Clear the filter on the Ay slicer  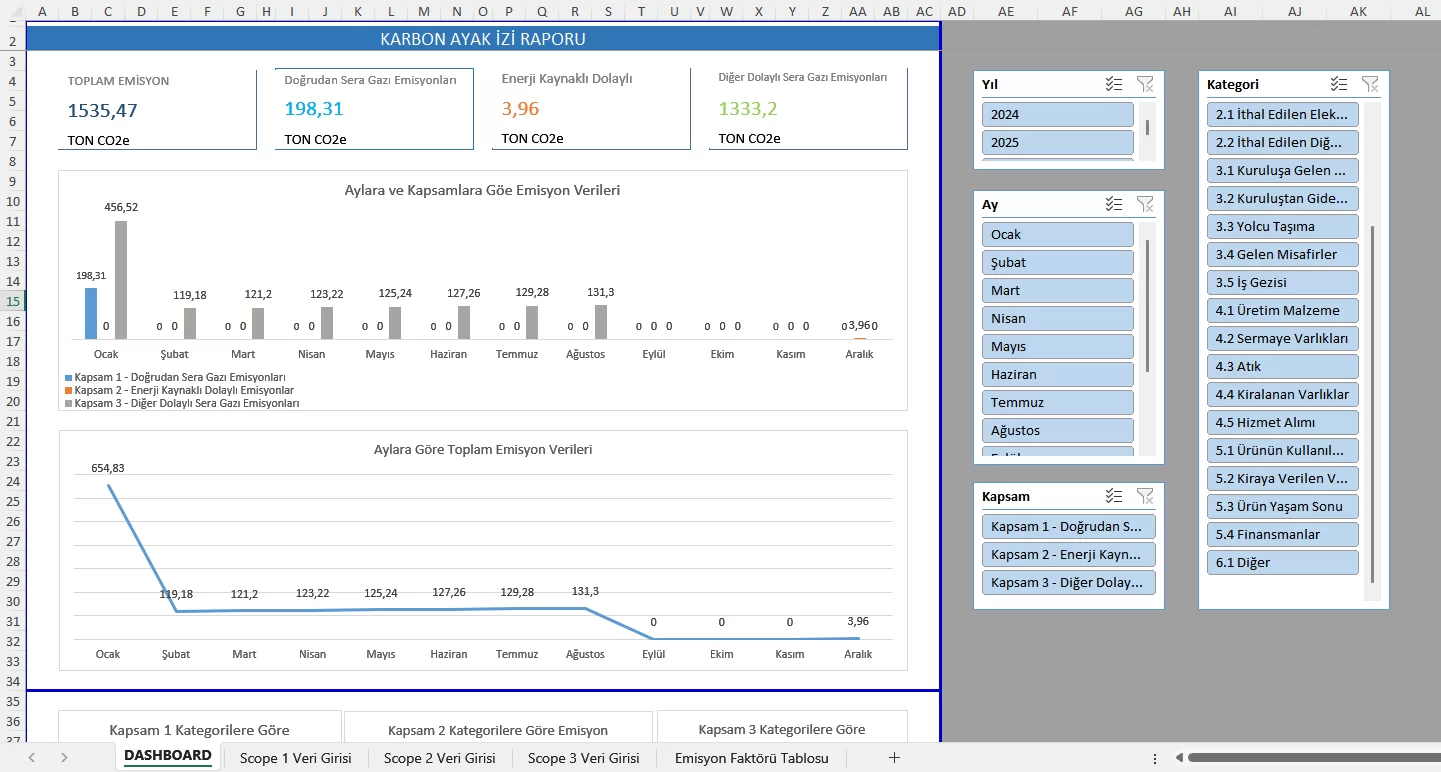(x=1145, y=204)
